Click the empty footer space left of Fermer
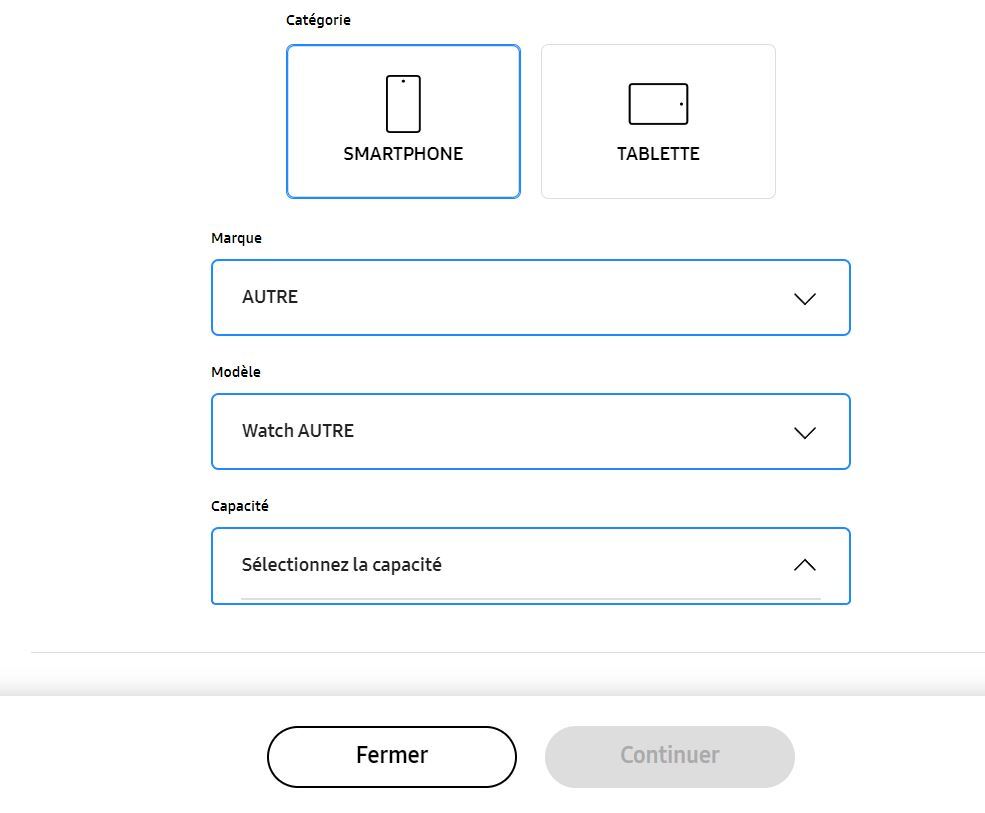 tap(130, 756)
